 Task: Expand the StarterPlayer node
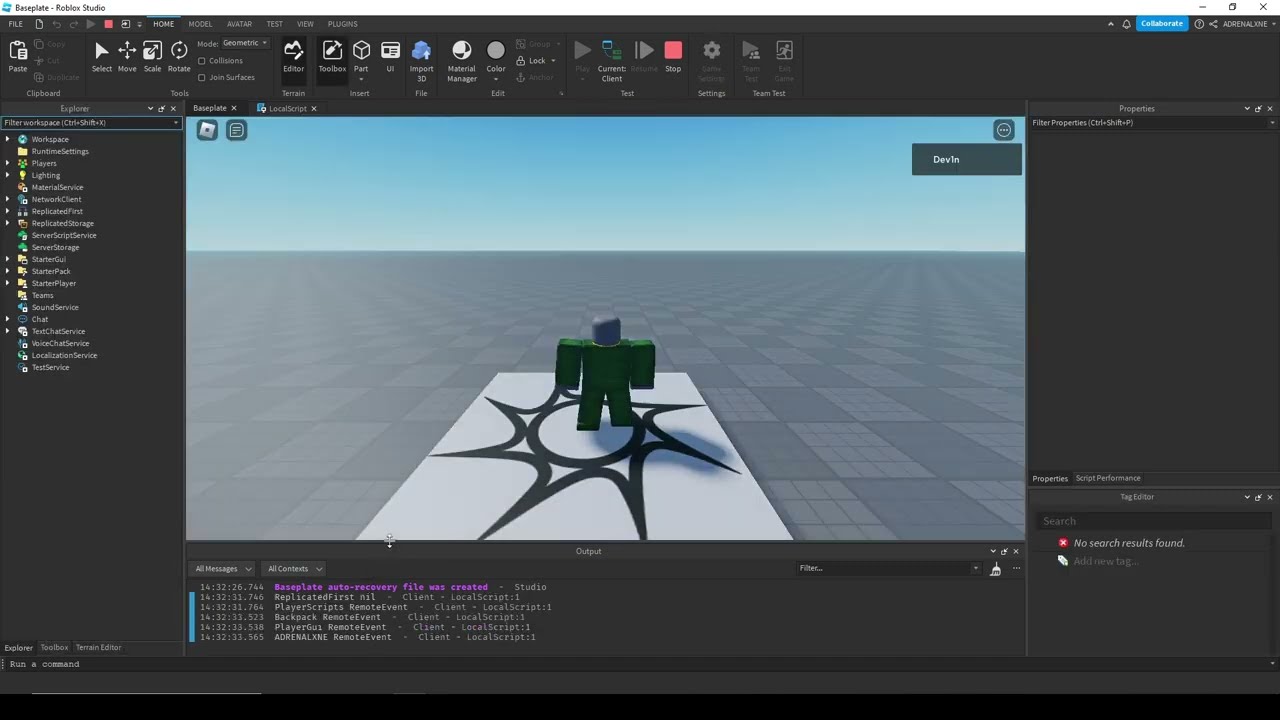click(x=8, y=283)
